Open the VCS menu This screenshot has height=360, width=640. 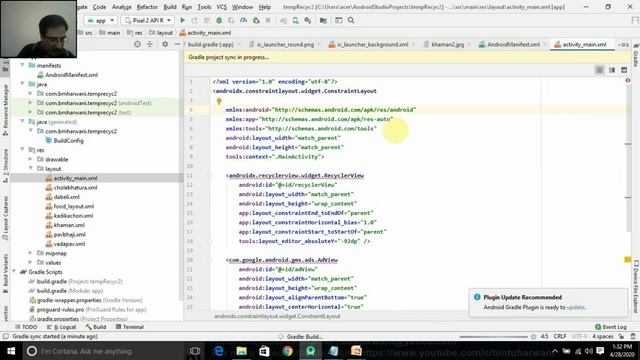point(222,7)
